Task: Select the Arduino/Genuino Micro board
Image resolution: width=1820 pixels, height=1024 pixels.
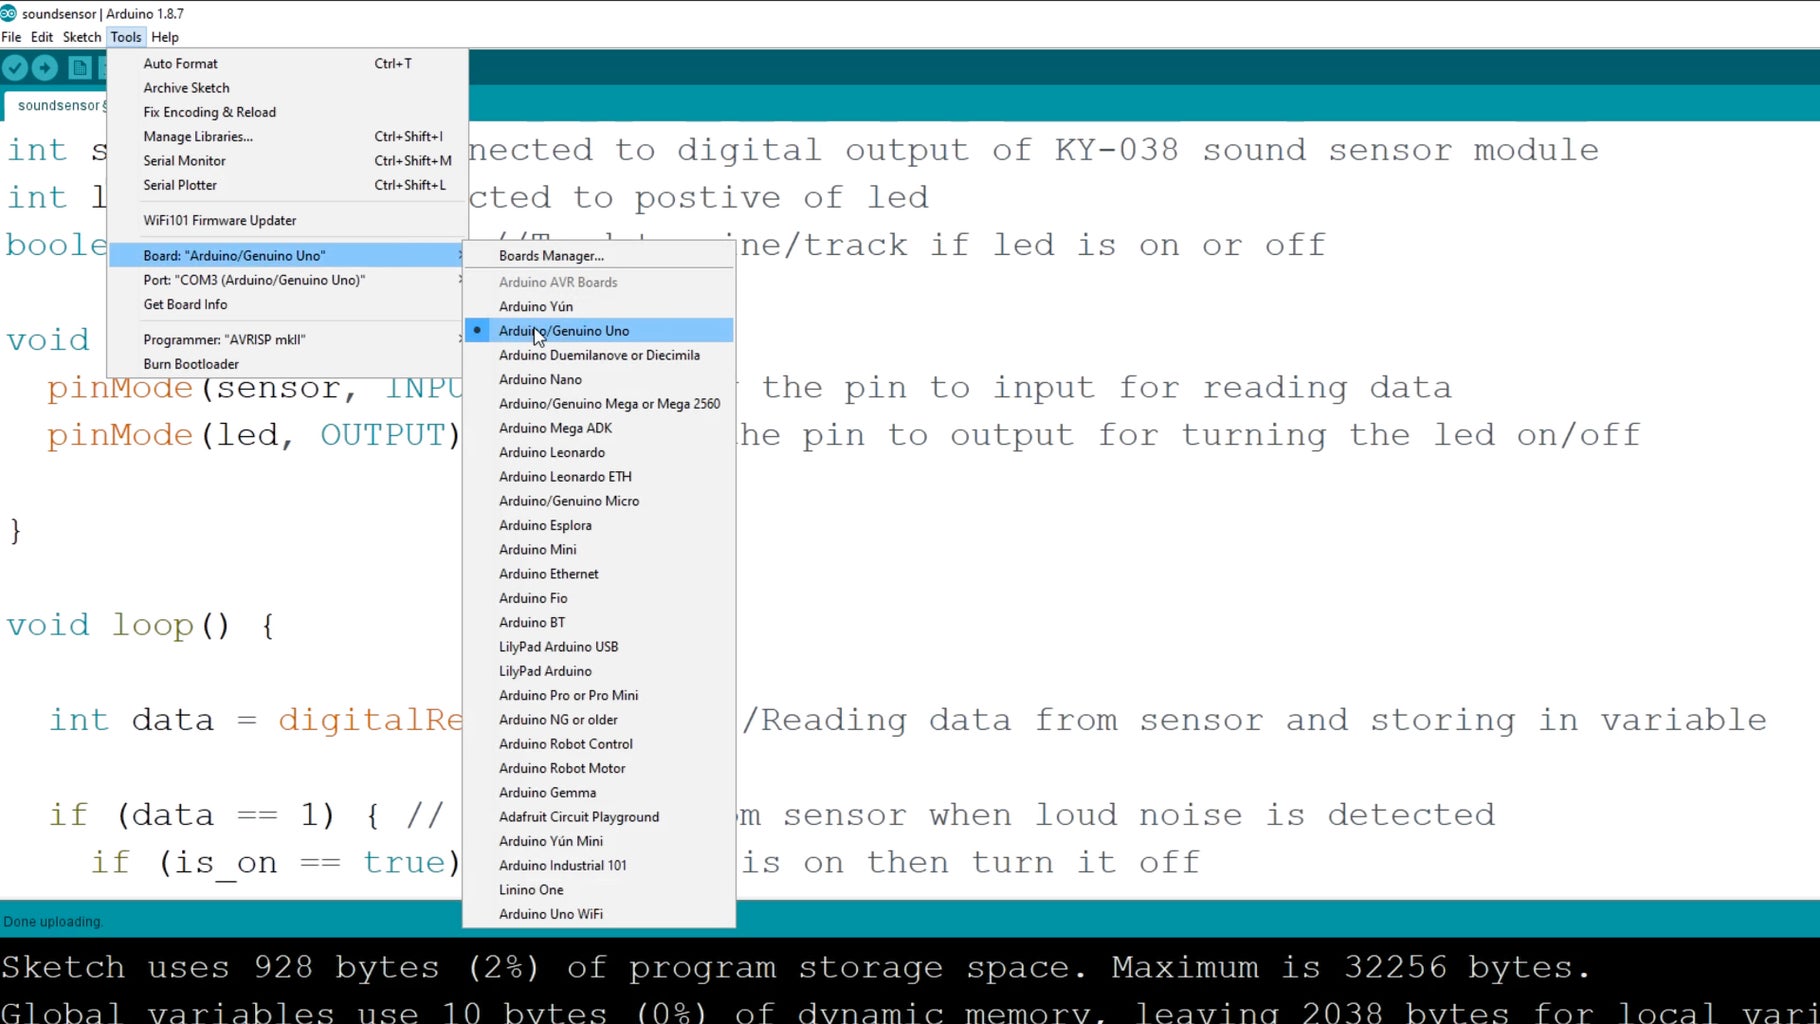Action: 599,501
